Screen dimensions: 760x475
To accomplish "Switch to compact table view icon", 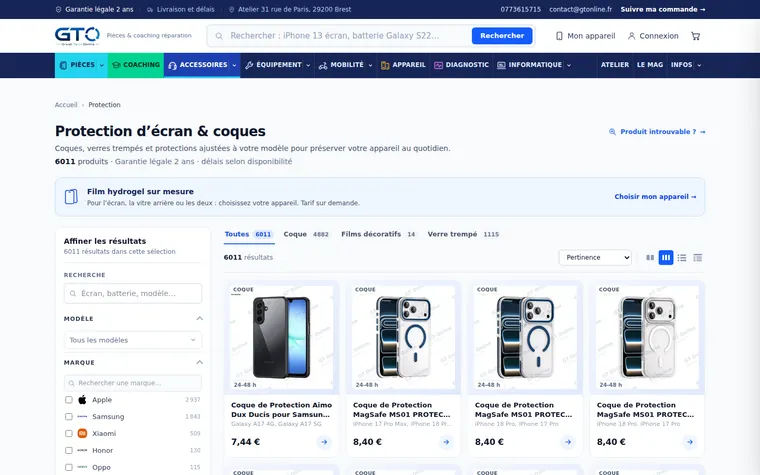I will [x=697, y=258].
